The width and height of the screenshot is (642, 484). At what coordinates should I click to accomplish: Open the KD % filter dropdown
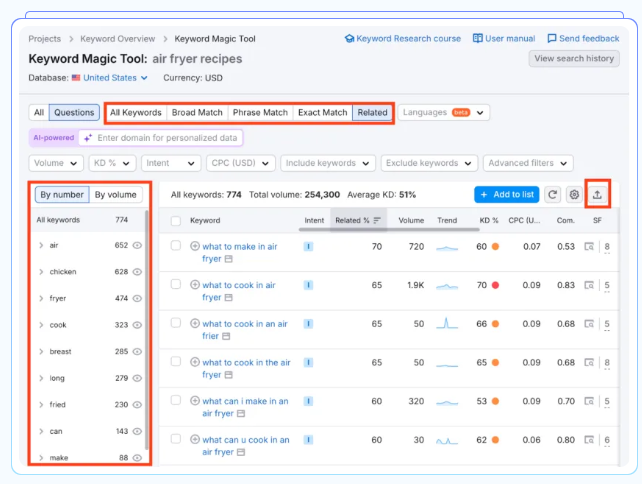click(112, 163)
